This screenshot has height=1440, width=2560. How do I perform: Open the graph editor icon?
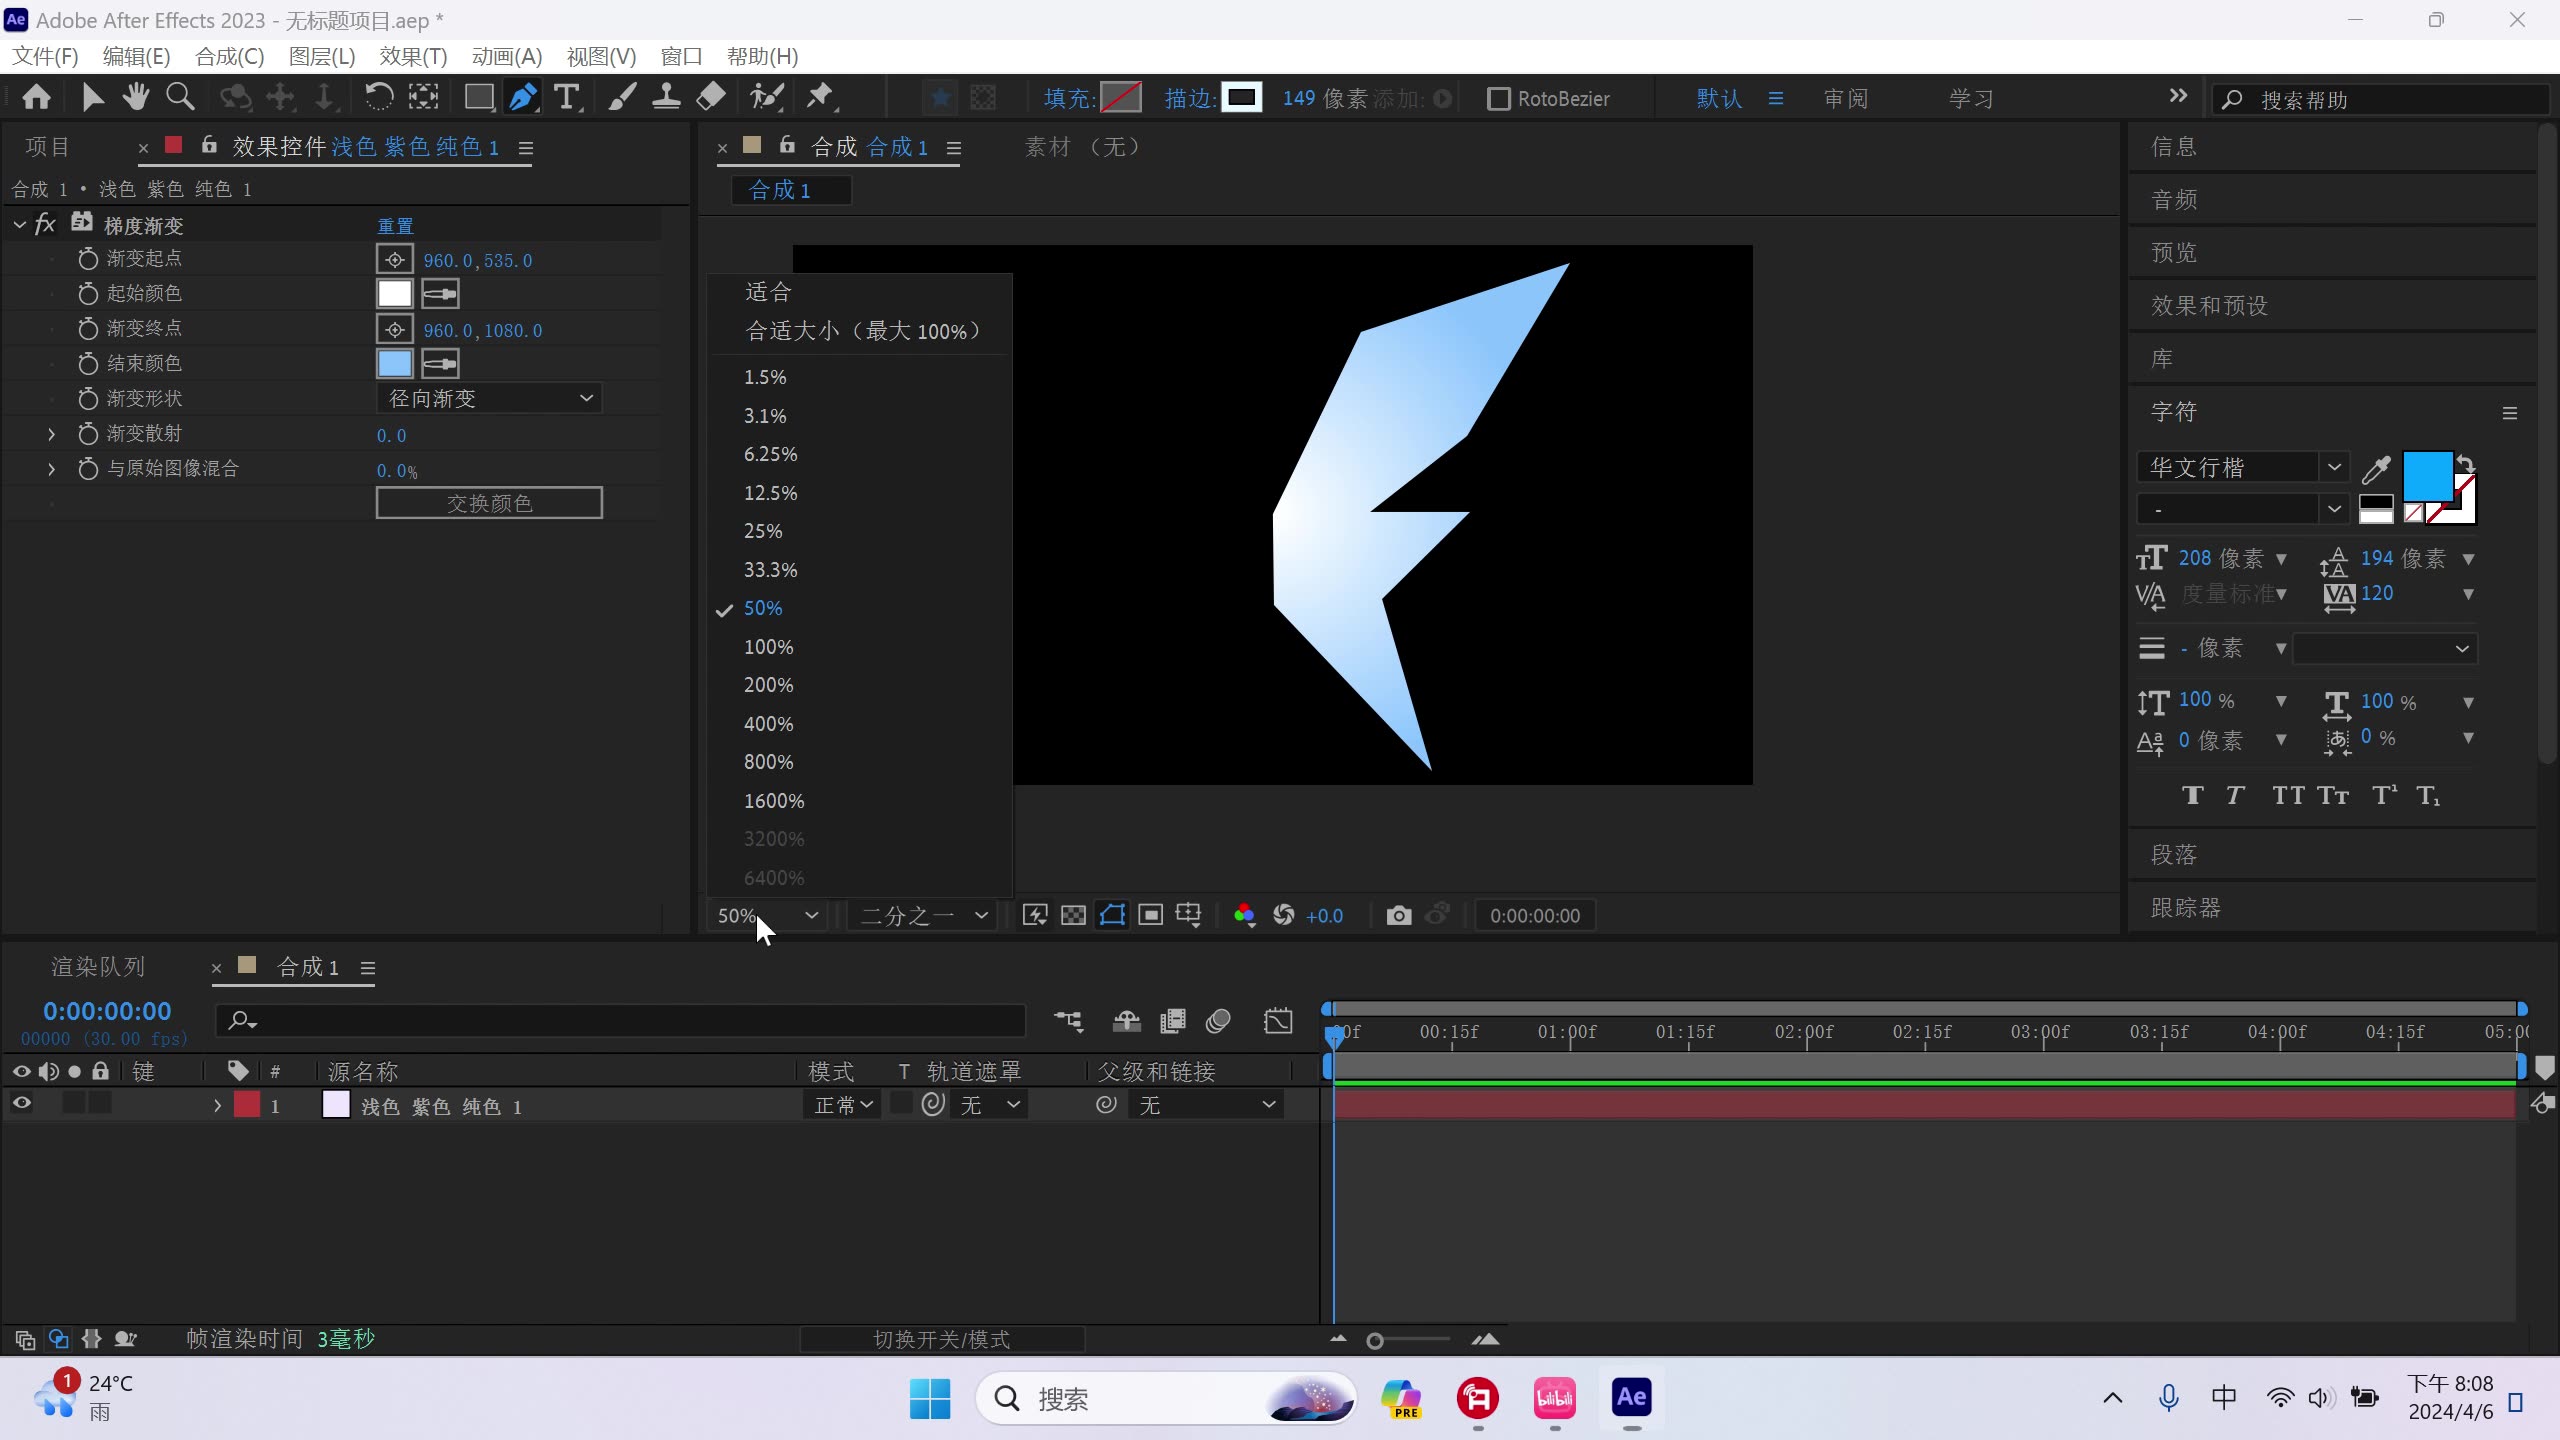pyautogui.click(x=1278, y=1021)
